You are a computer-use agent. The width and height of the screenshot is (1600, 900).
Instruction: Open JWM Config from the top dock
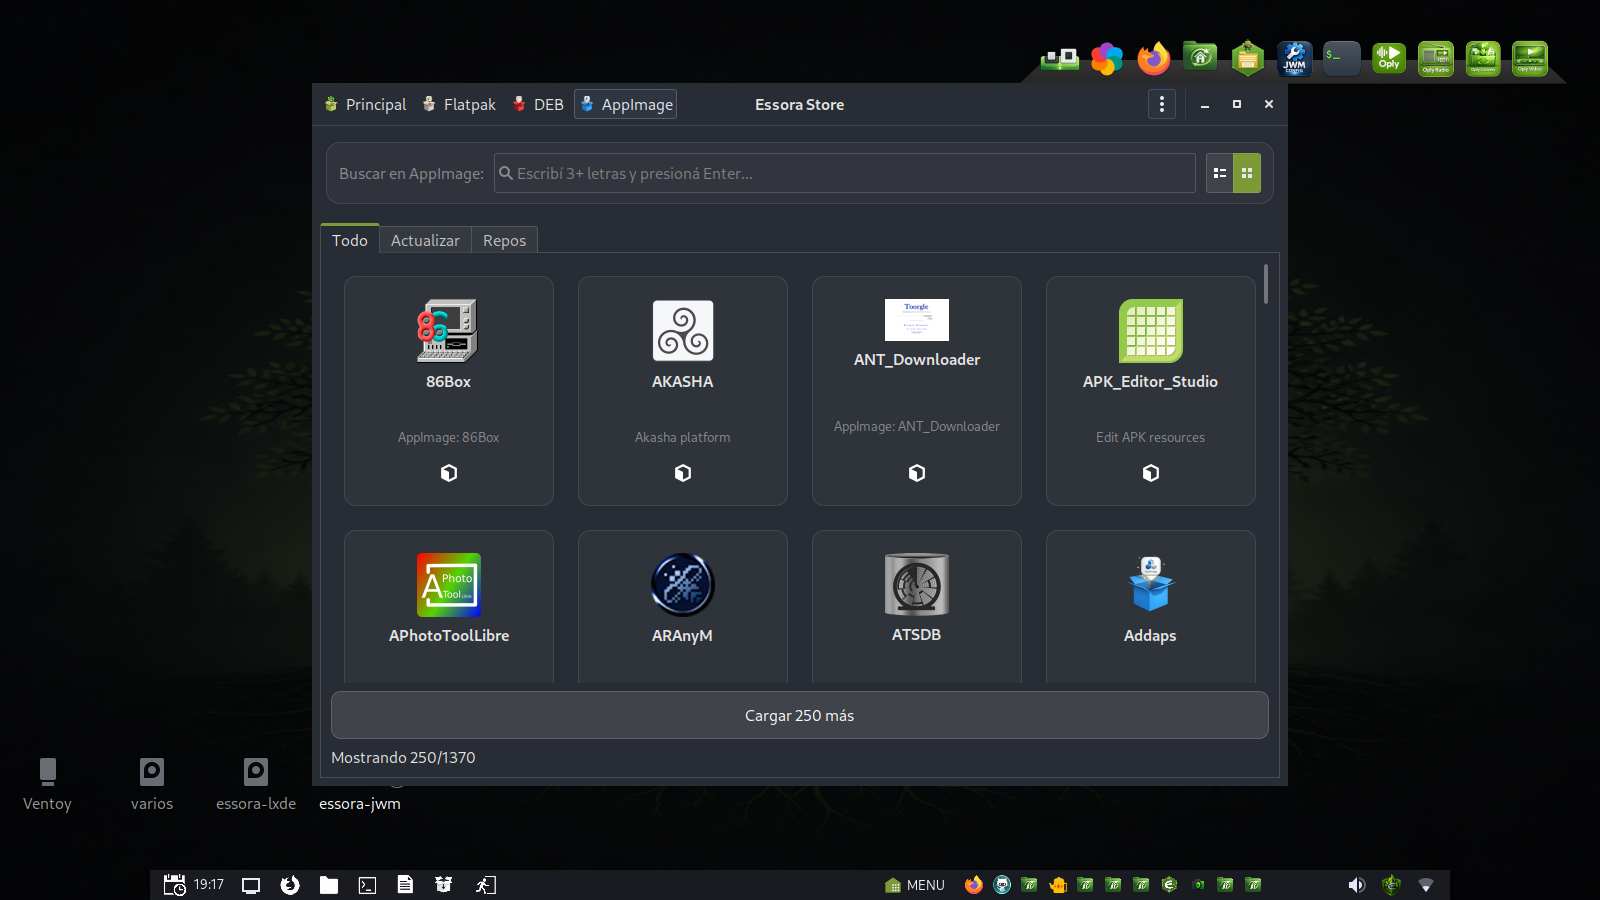(1295, 59)
